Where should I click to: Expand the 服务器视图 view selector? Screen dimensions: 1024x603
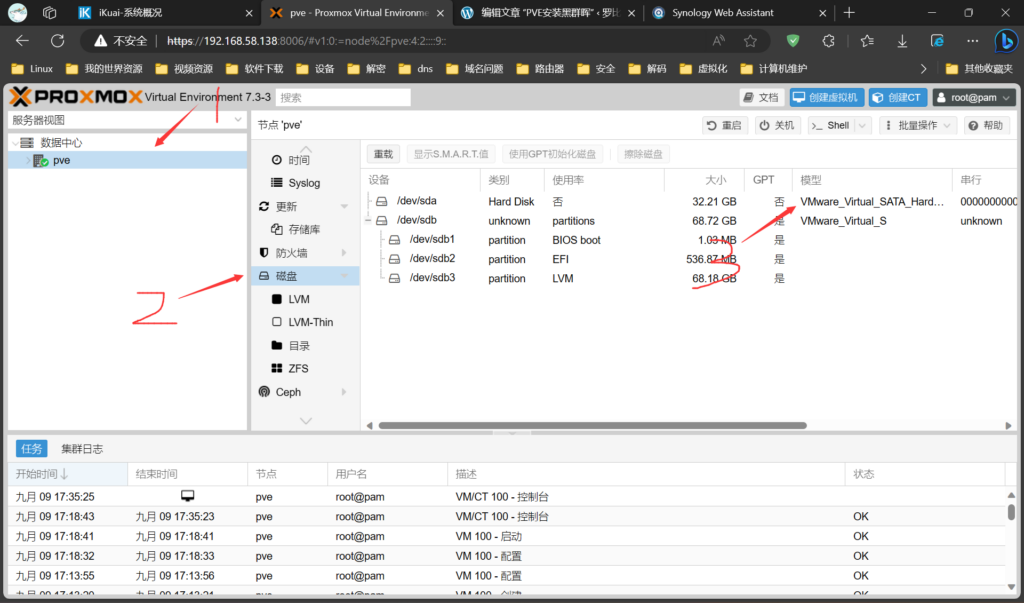(x=126, y=120)
